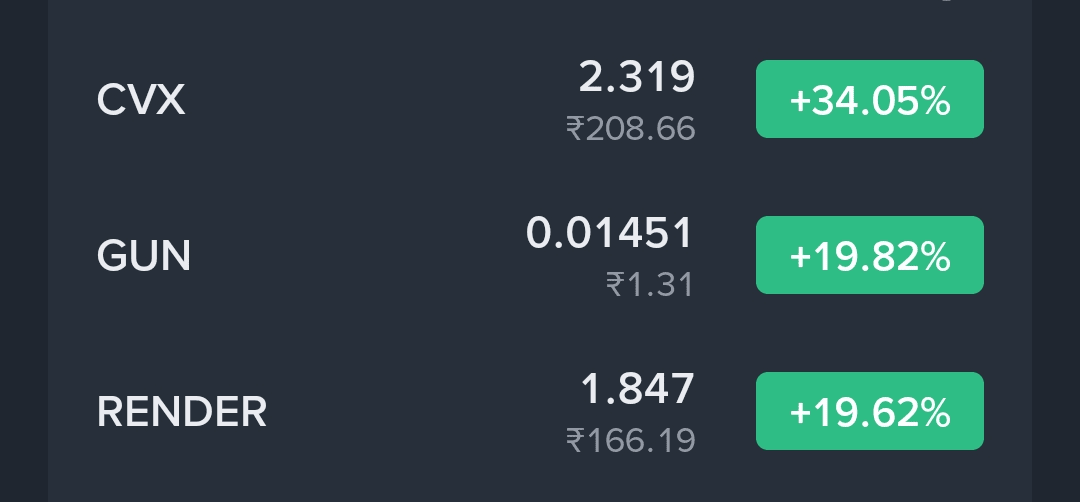Open the CVX ticker name
The image size is (1080, 502).
tap(141, 100)
